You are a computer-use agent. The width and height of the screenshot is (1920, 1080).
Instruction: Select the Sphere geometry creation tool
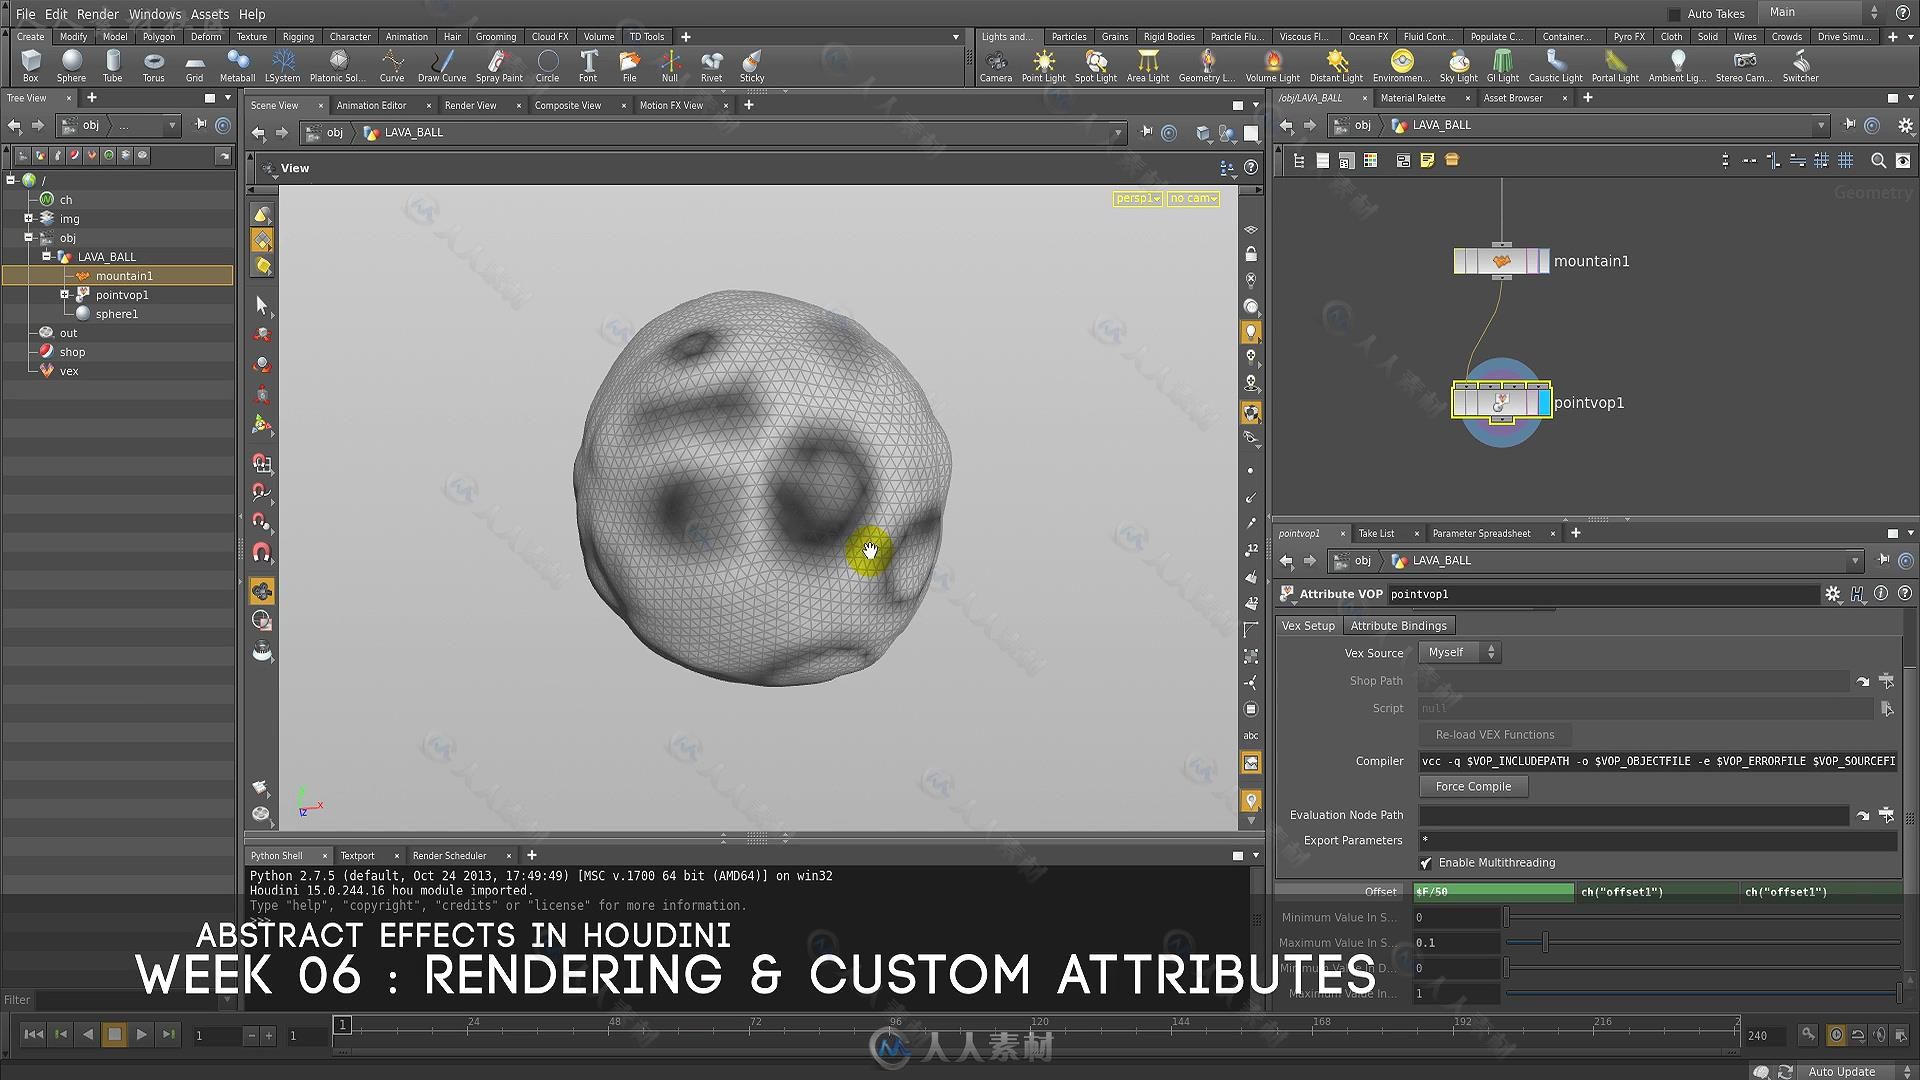point(71,66)
